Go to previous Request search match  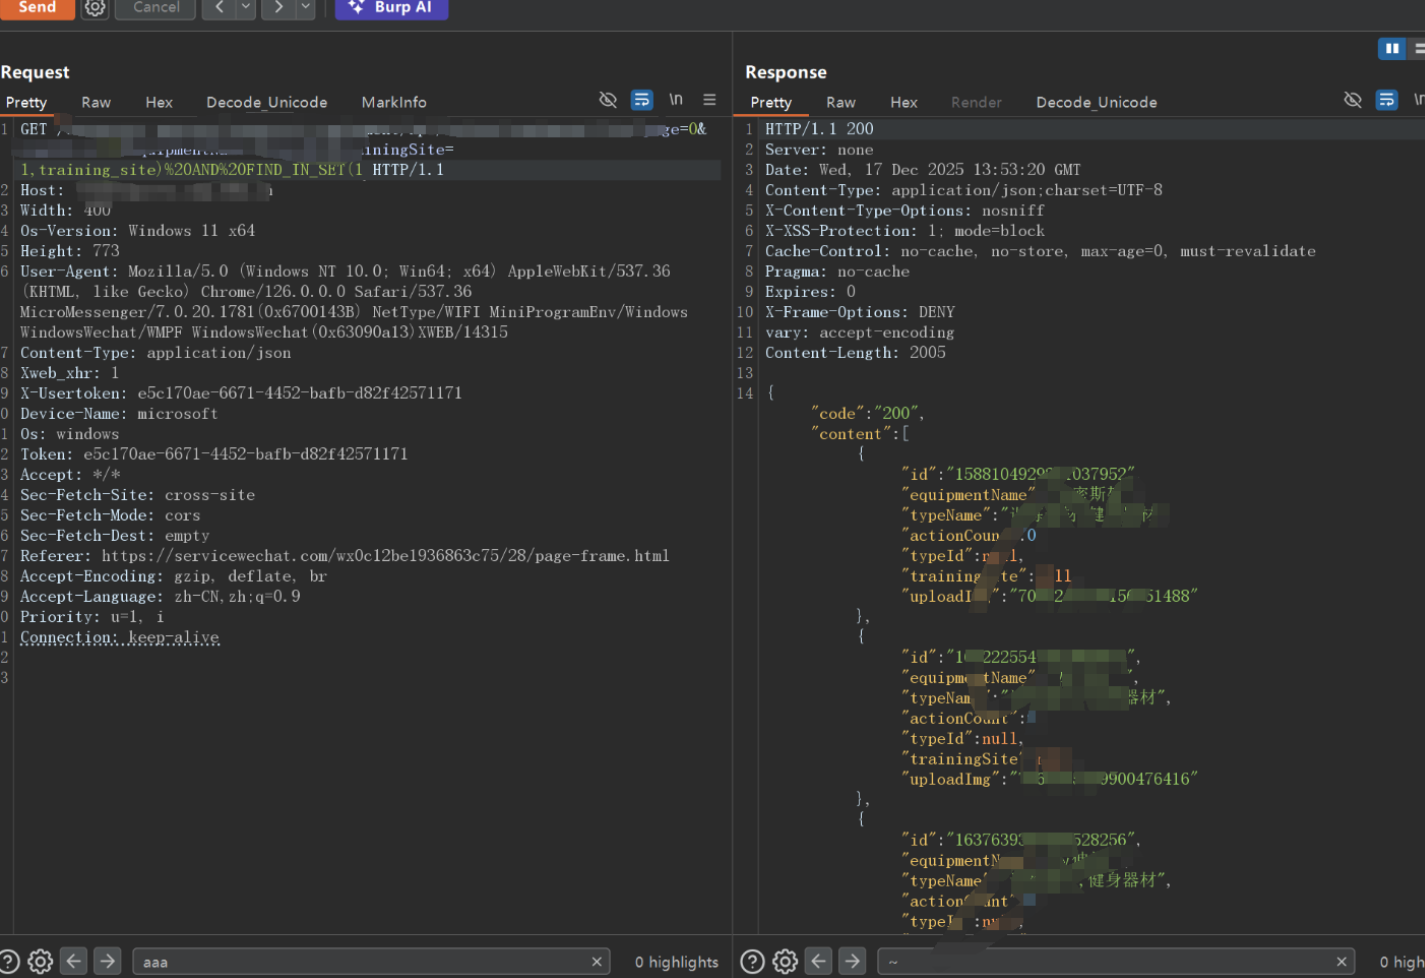[x=74, y=961]
